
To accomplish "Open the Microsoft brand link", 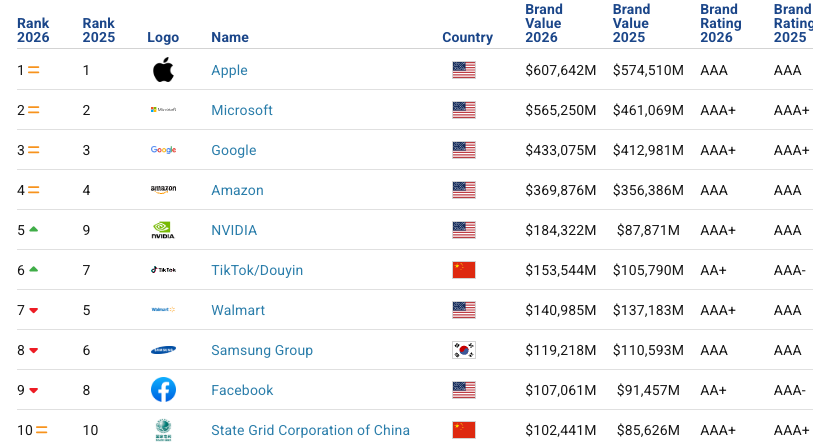I will 241,110.
